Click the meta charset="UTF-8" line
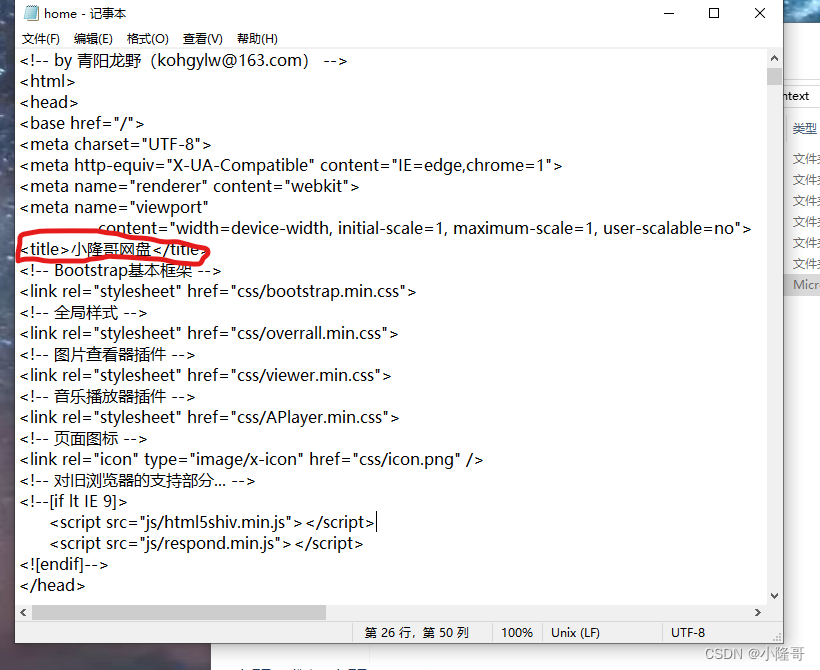 tap(116, 144)
